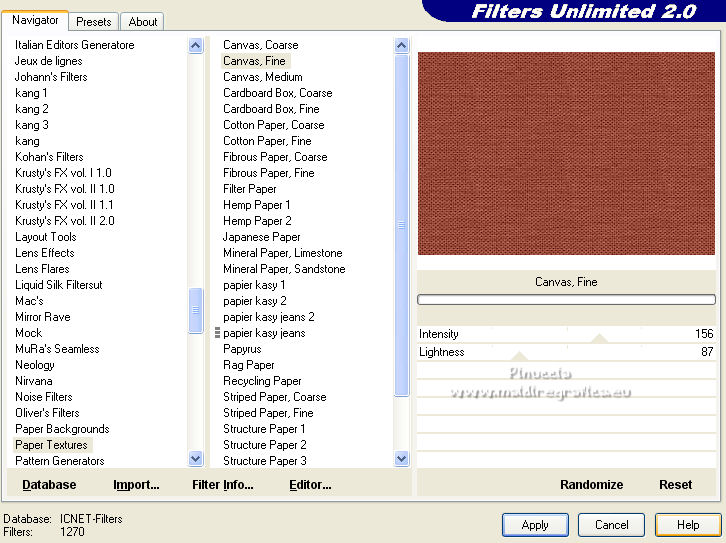The width and height of the screenshot is (726, 543).
Task: Select Lens Effects category
Action: coord(45,253)
